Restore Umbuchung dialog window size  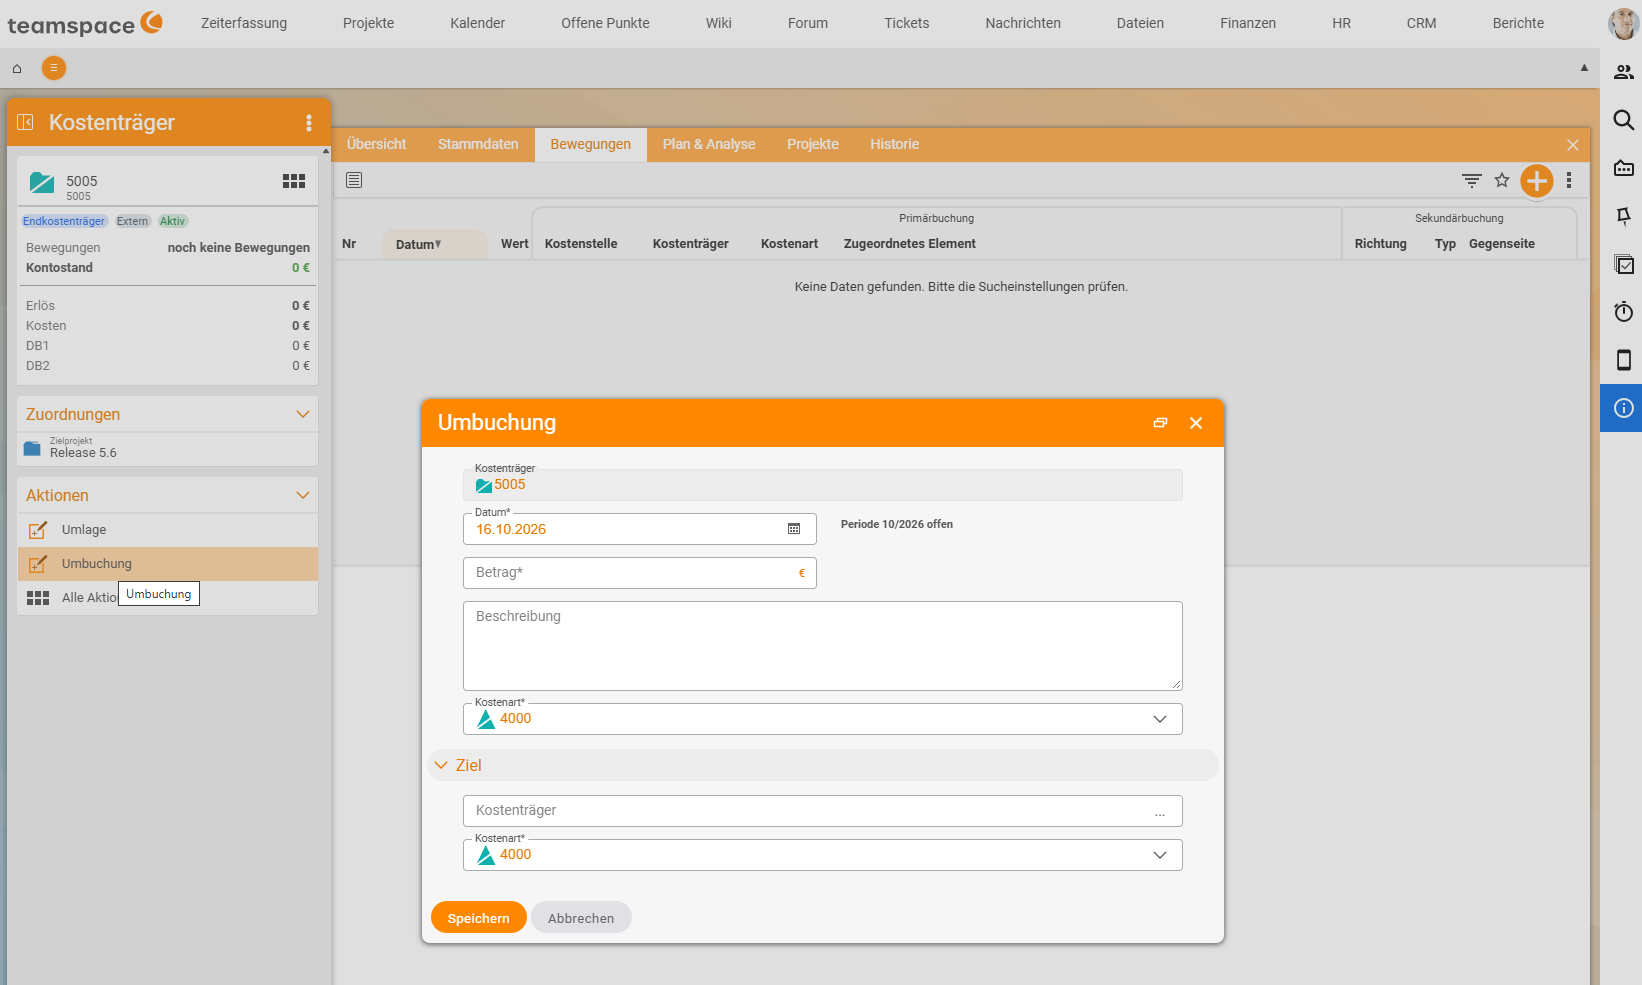1160,423
